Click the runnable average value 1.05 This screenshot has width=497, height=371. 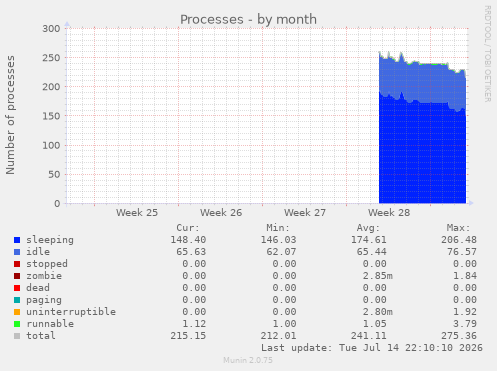(x=375, y=324)
